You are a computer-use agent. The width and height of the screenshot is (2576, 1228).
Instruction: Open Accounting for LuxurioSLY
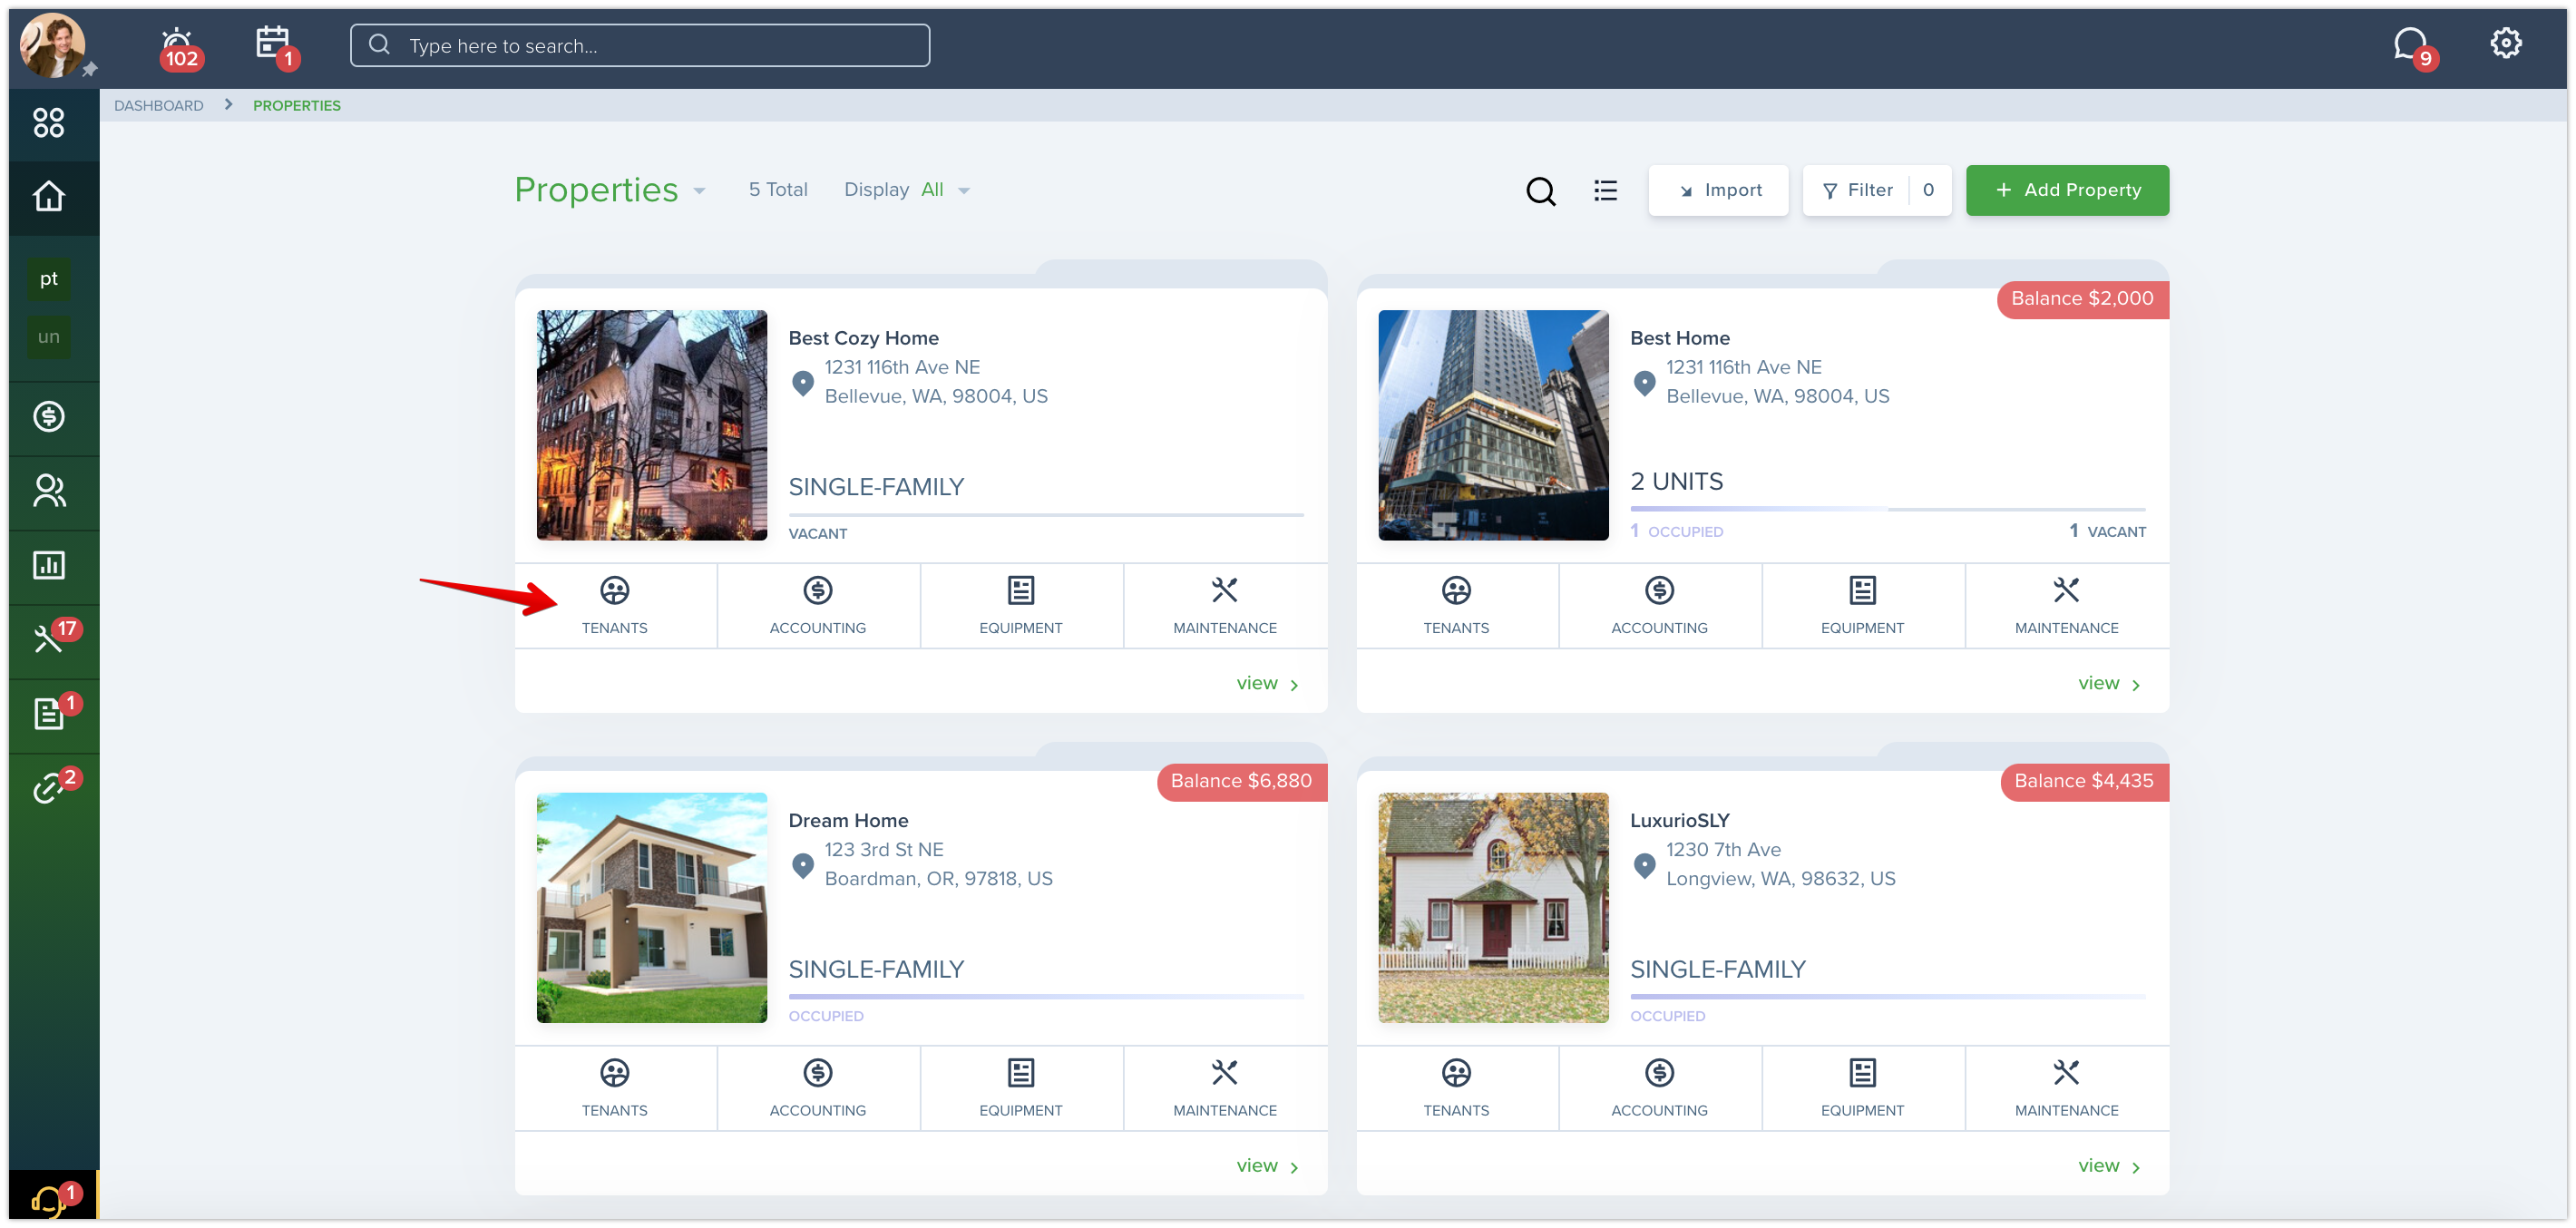click(1659, 1089)
